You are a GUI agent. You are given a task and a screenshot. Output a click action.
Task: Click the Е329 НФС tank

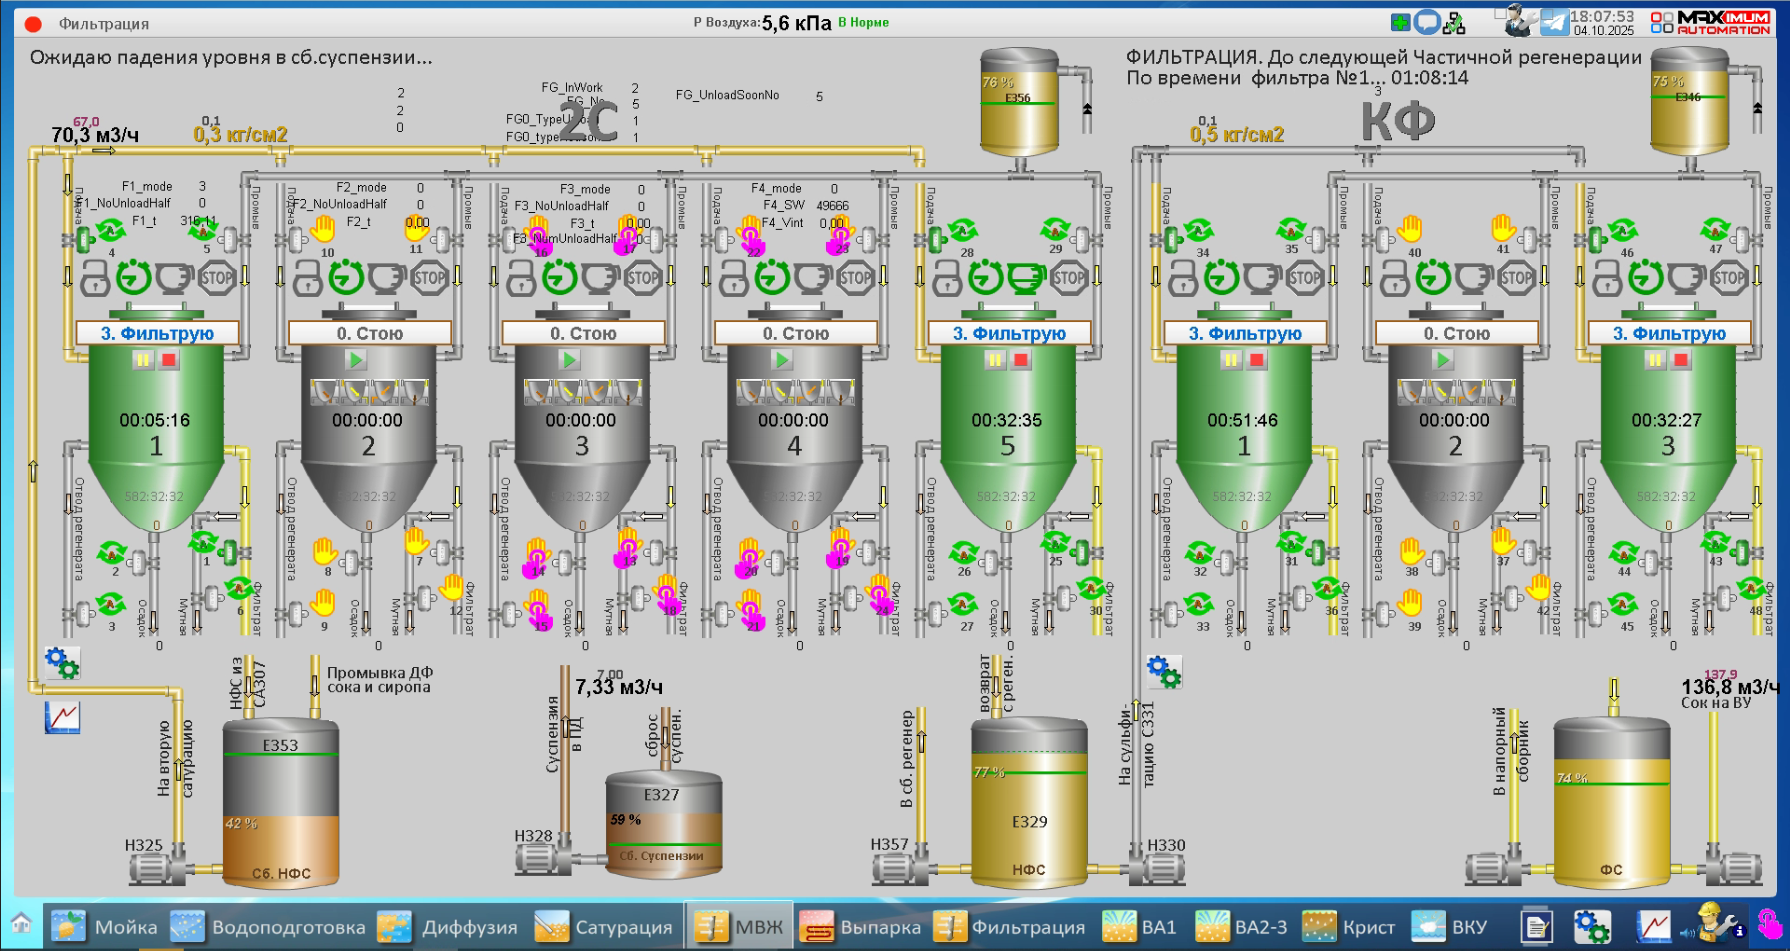[1029, 810]
